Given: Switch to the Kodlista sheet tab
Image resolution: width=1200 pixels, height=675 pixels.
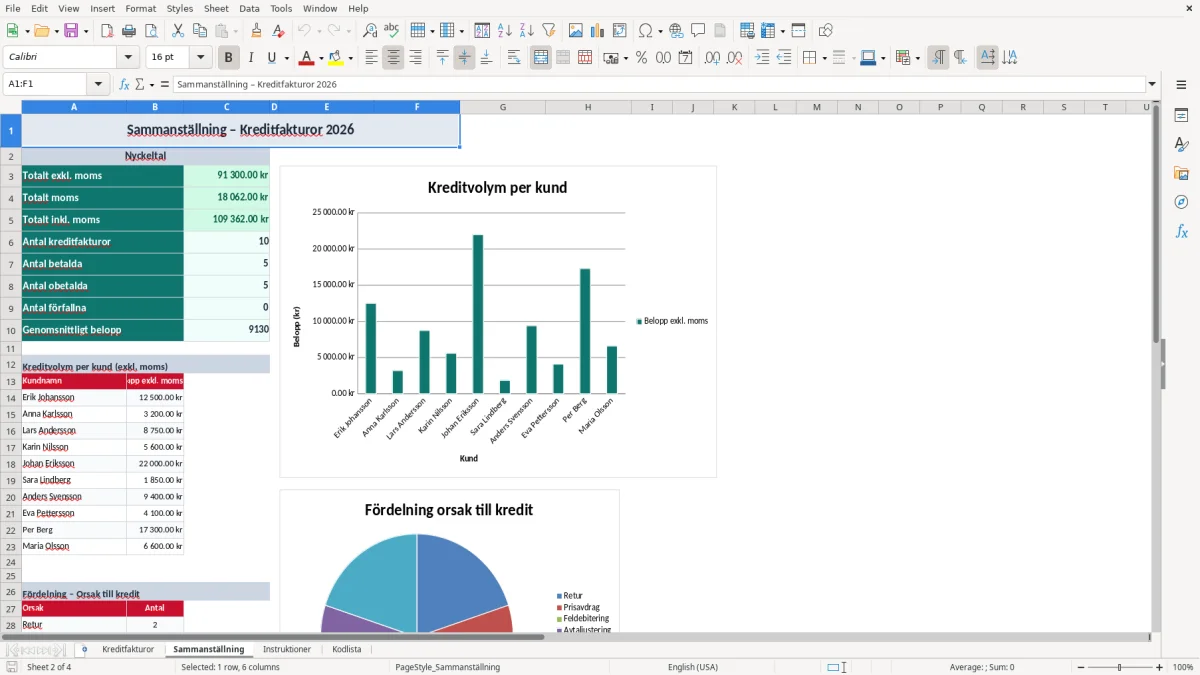Looking at the screenshot, I should 347,649.
